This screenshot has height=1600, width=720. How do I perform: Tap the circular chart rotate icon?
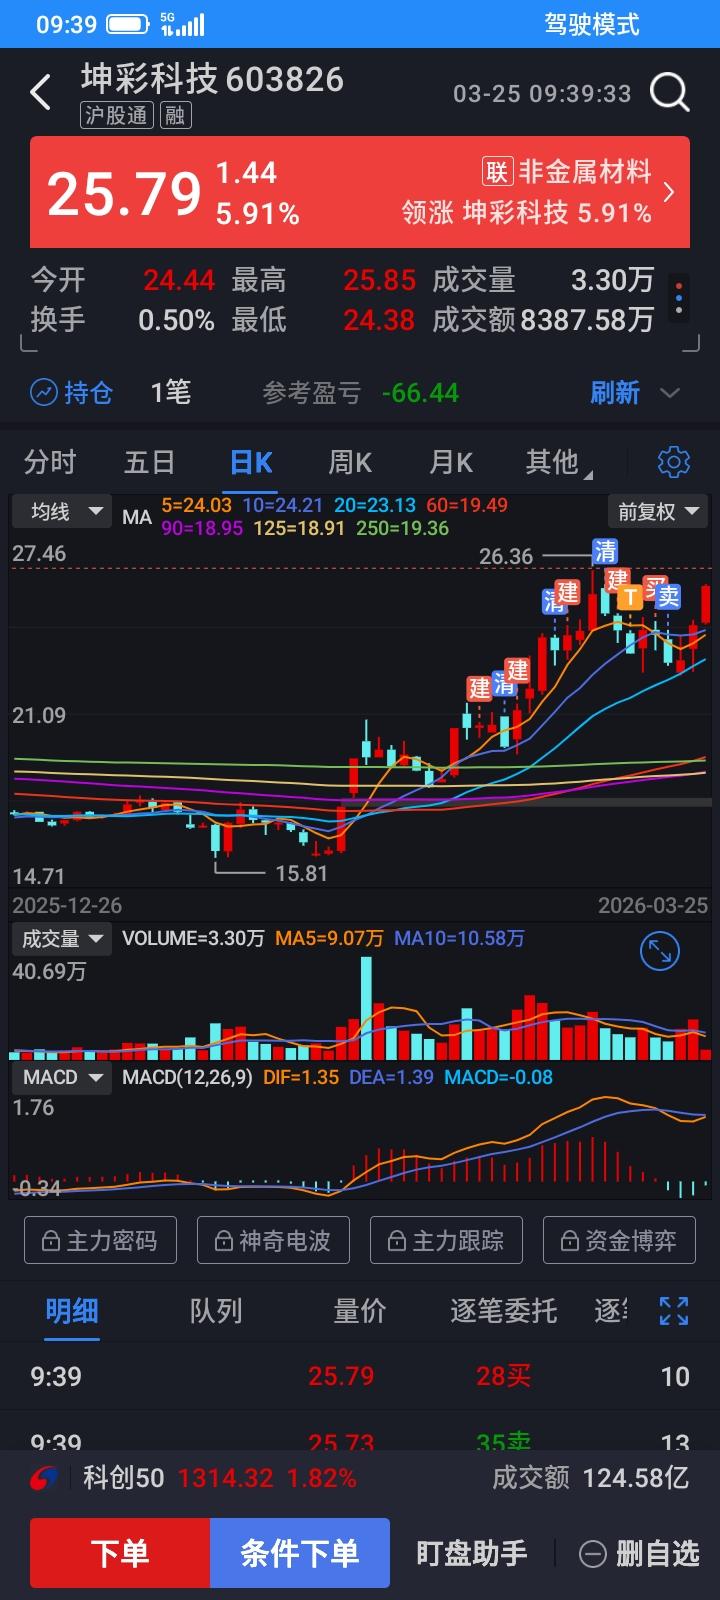[659, 951]
